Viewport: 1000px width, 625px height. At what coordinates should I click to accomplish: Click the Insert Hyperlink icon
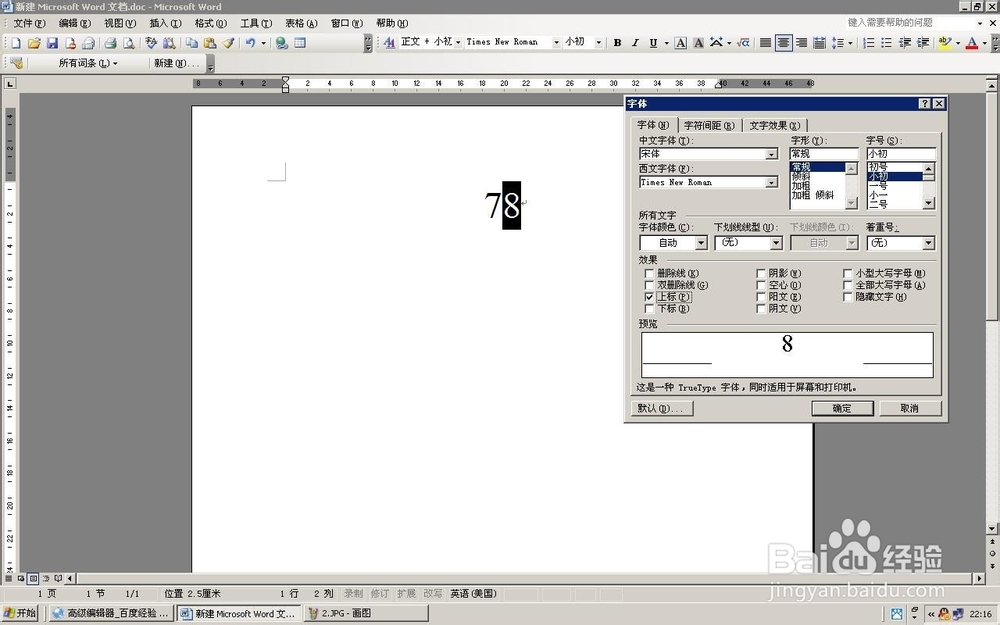[282, 42]
